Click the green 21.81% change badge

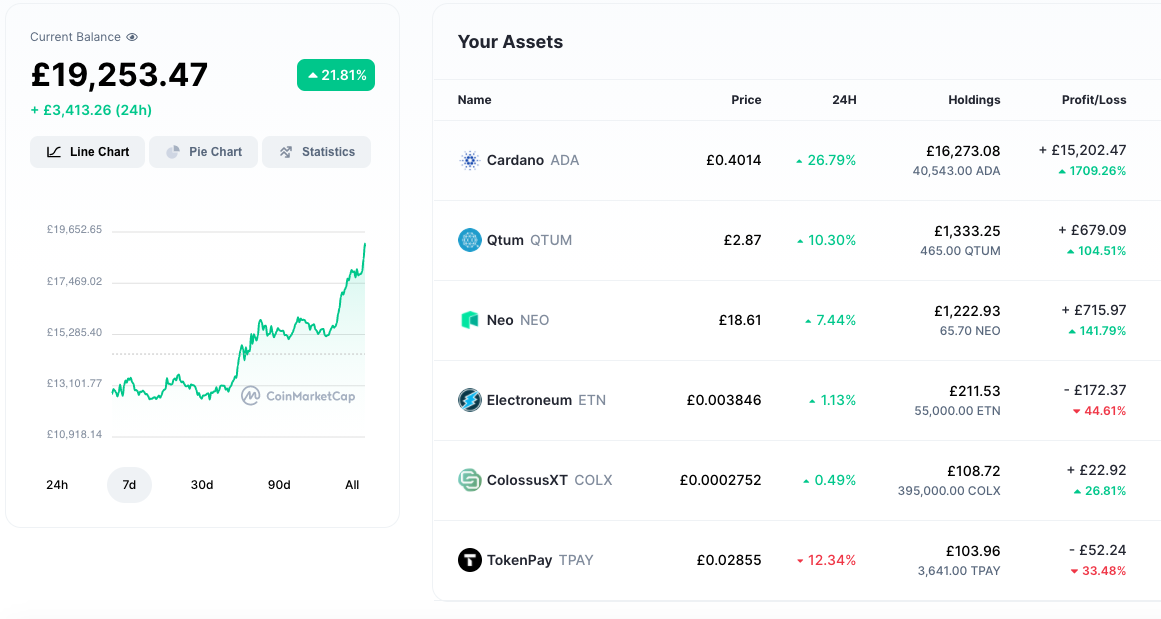pyautogui.click(x=336, y=75)
